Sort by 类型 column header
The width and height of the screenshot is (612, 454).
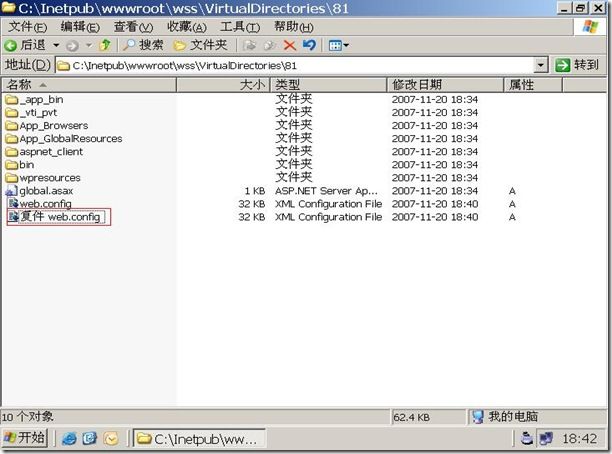pyautogui.click(x=328, y=84)
